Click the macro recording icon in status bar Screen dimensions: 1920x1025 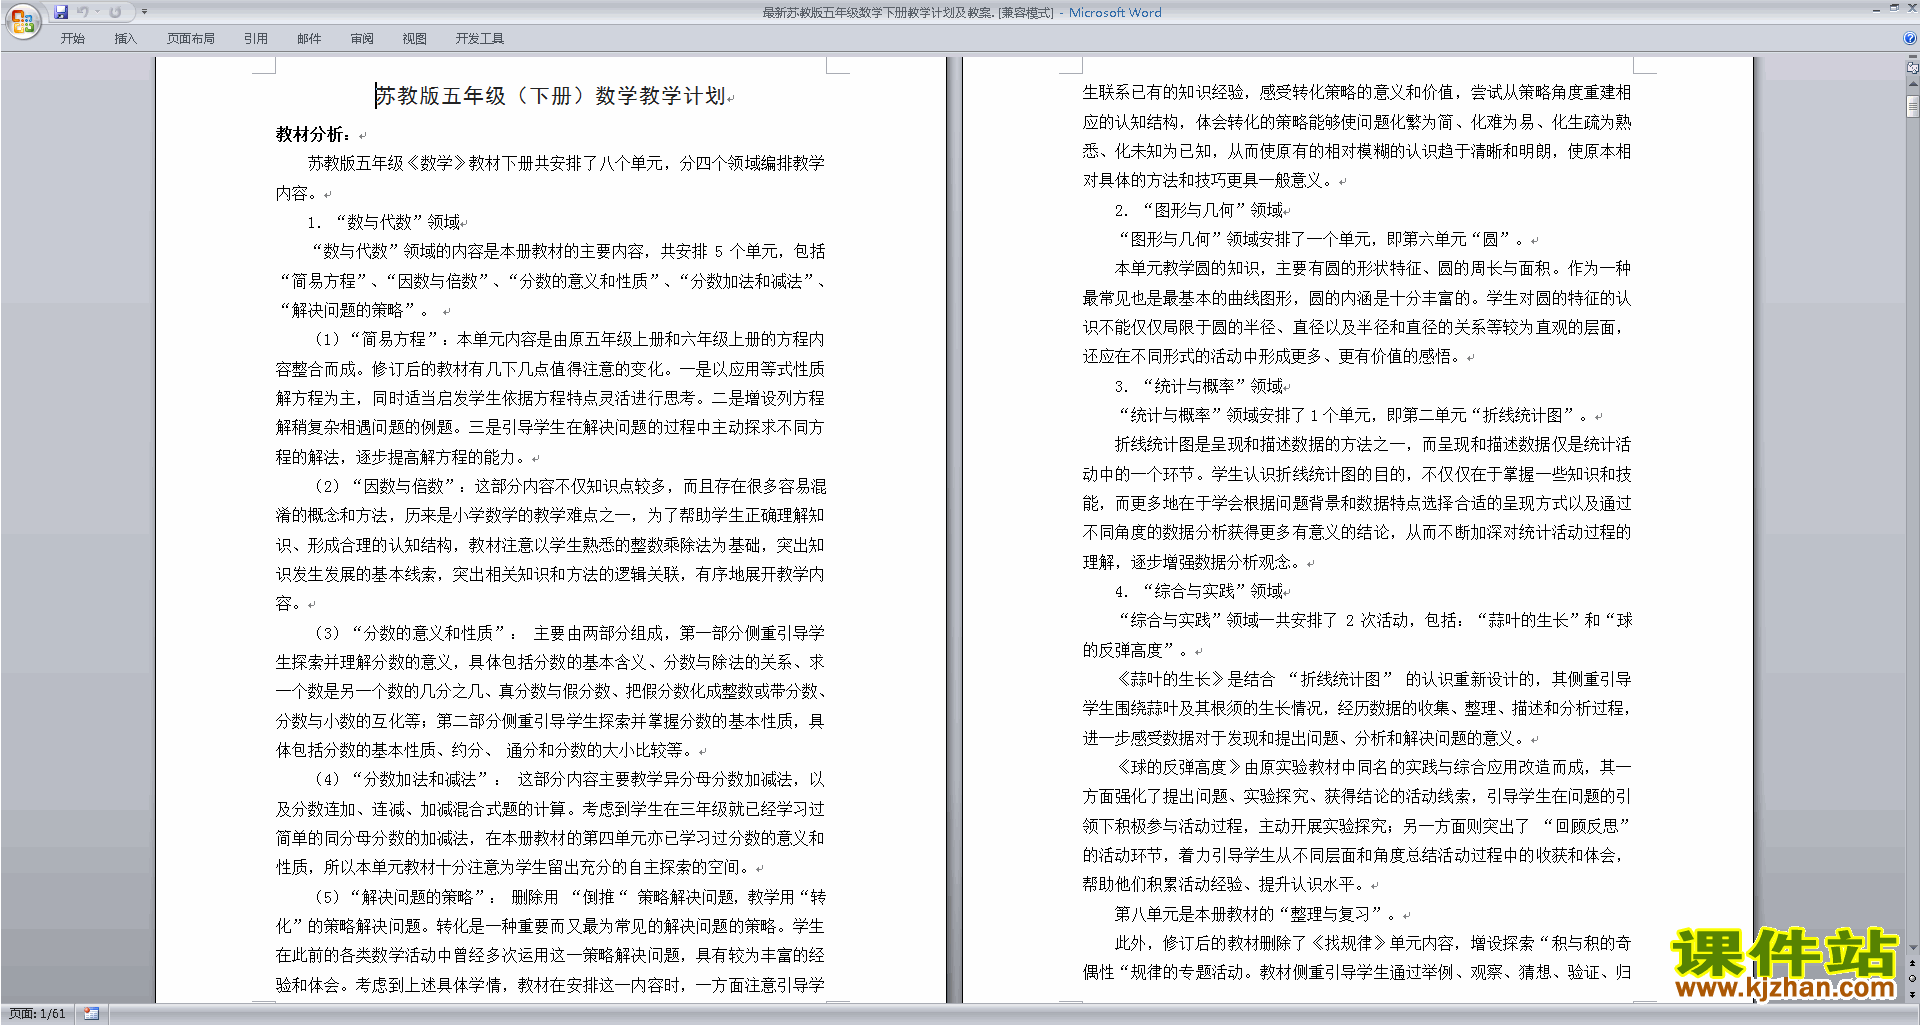click(x=91, y=1014)
